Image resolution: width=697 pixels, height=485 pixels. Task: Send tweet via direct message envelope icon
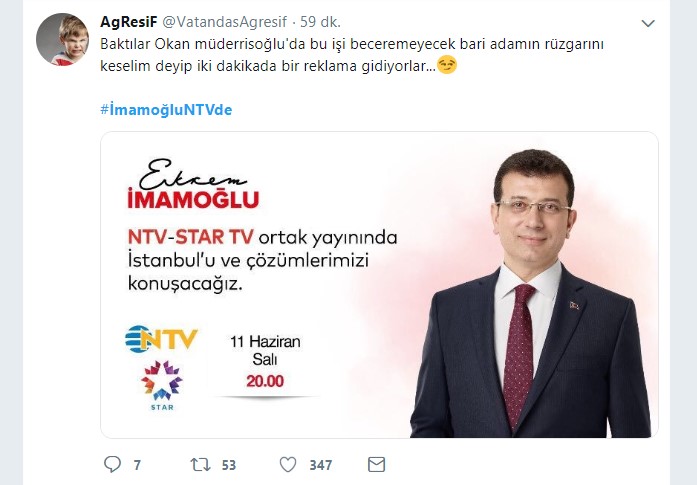[377, 465]
